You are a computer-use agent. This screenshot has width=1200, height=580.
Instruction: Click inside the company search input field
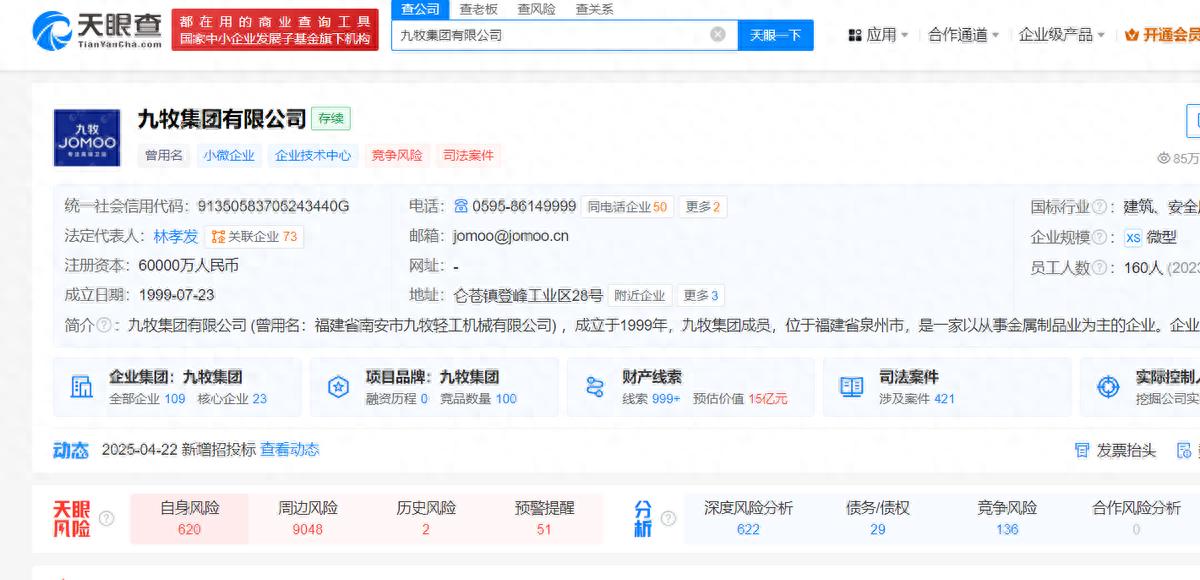click(x=550, y=35)
